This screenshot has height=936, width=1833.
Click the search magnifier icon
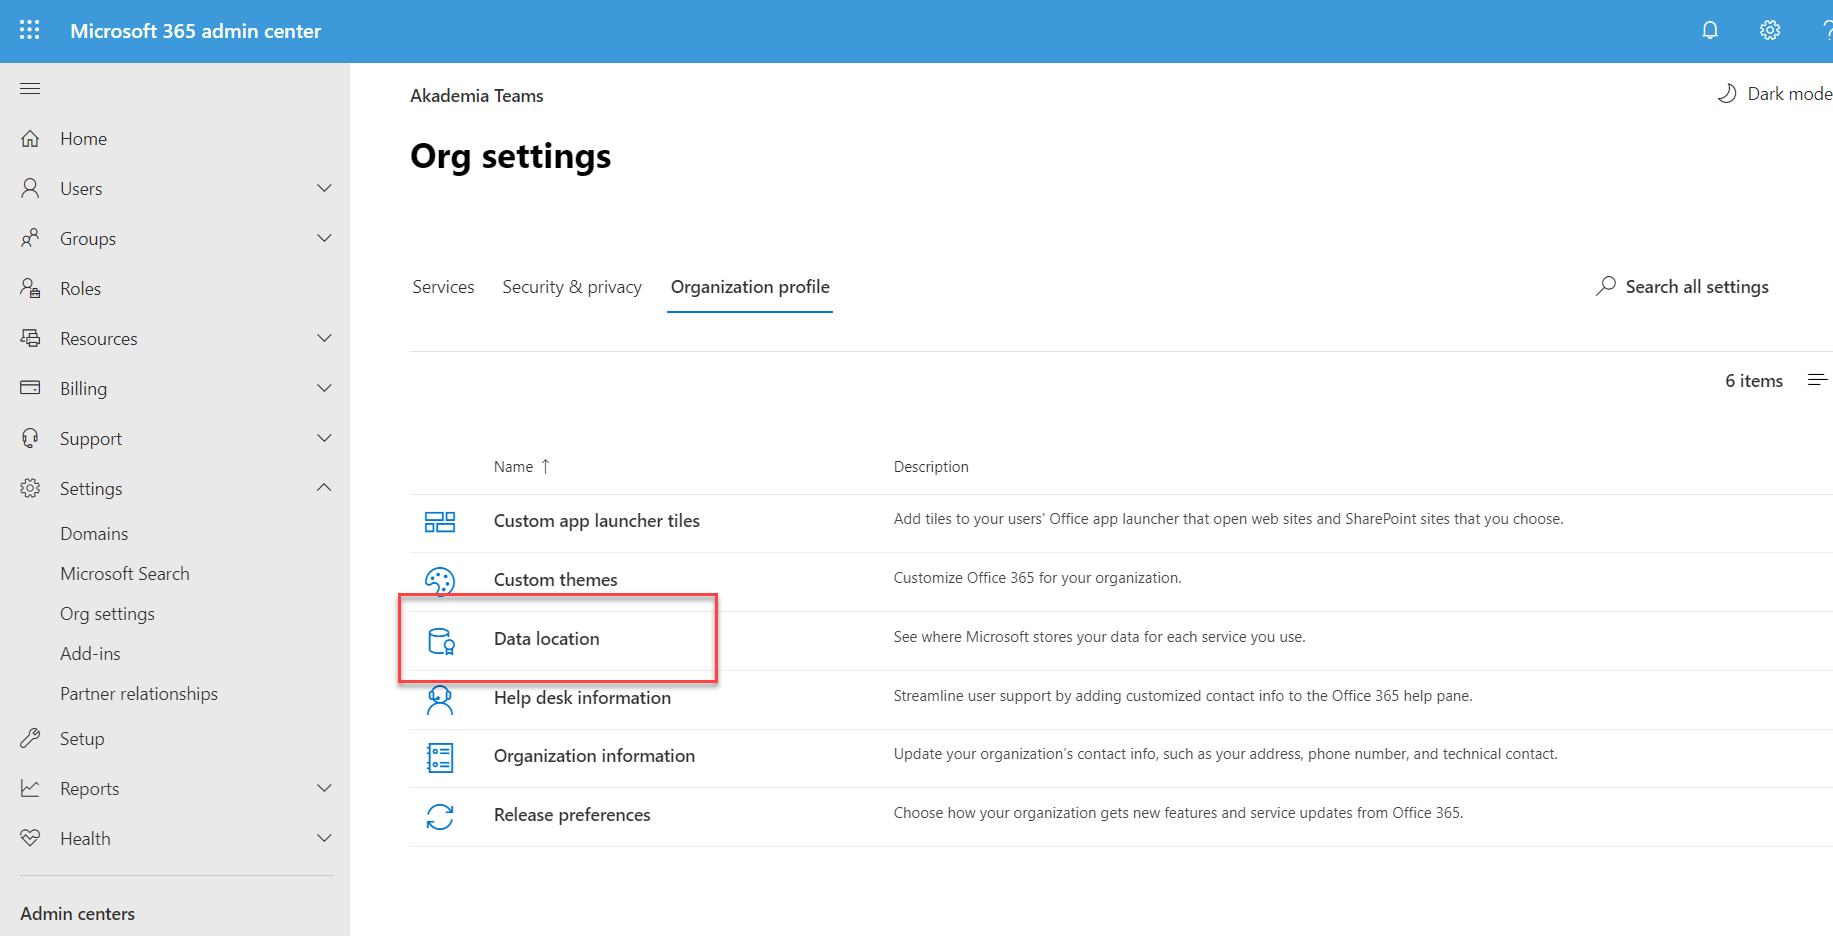(x=1606, y=286)
